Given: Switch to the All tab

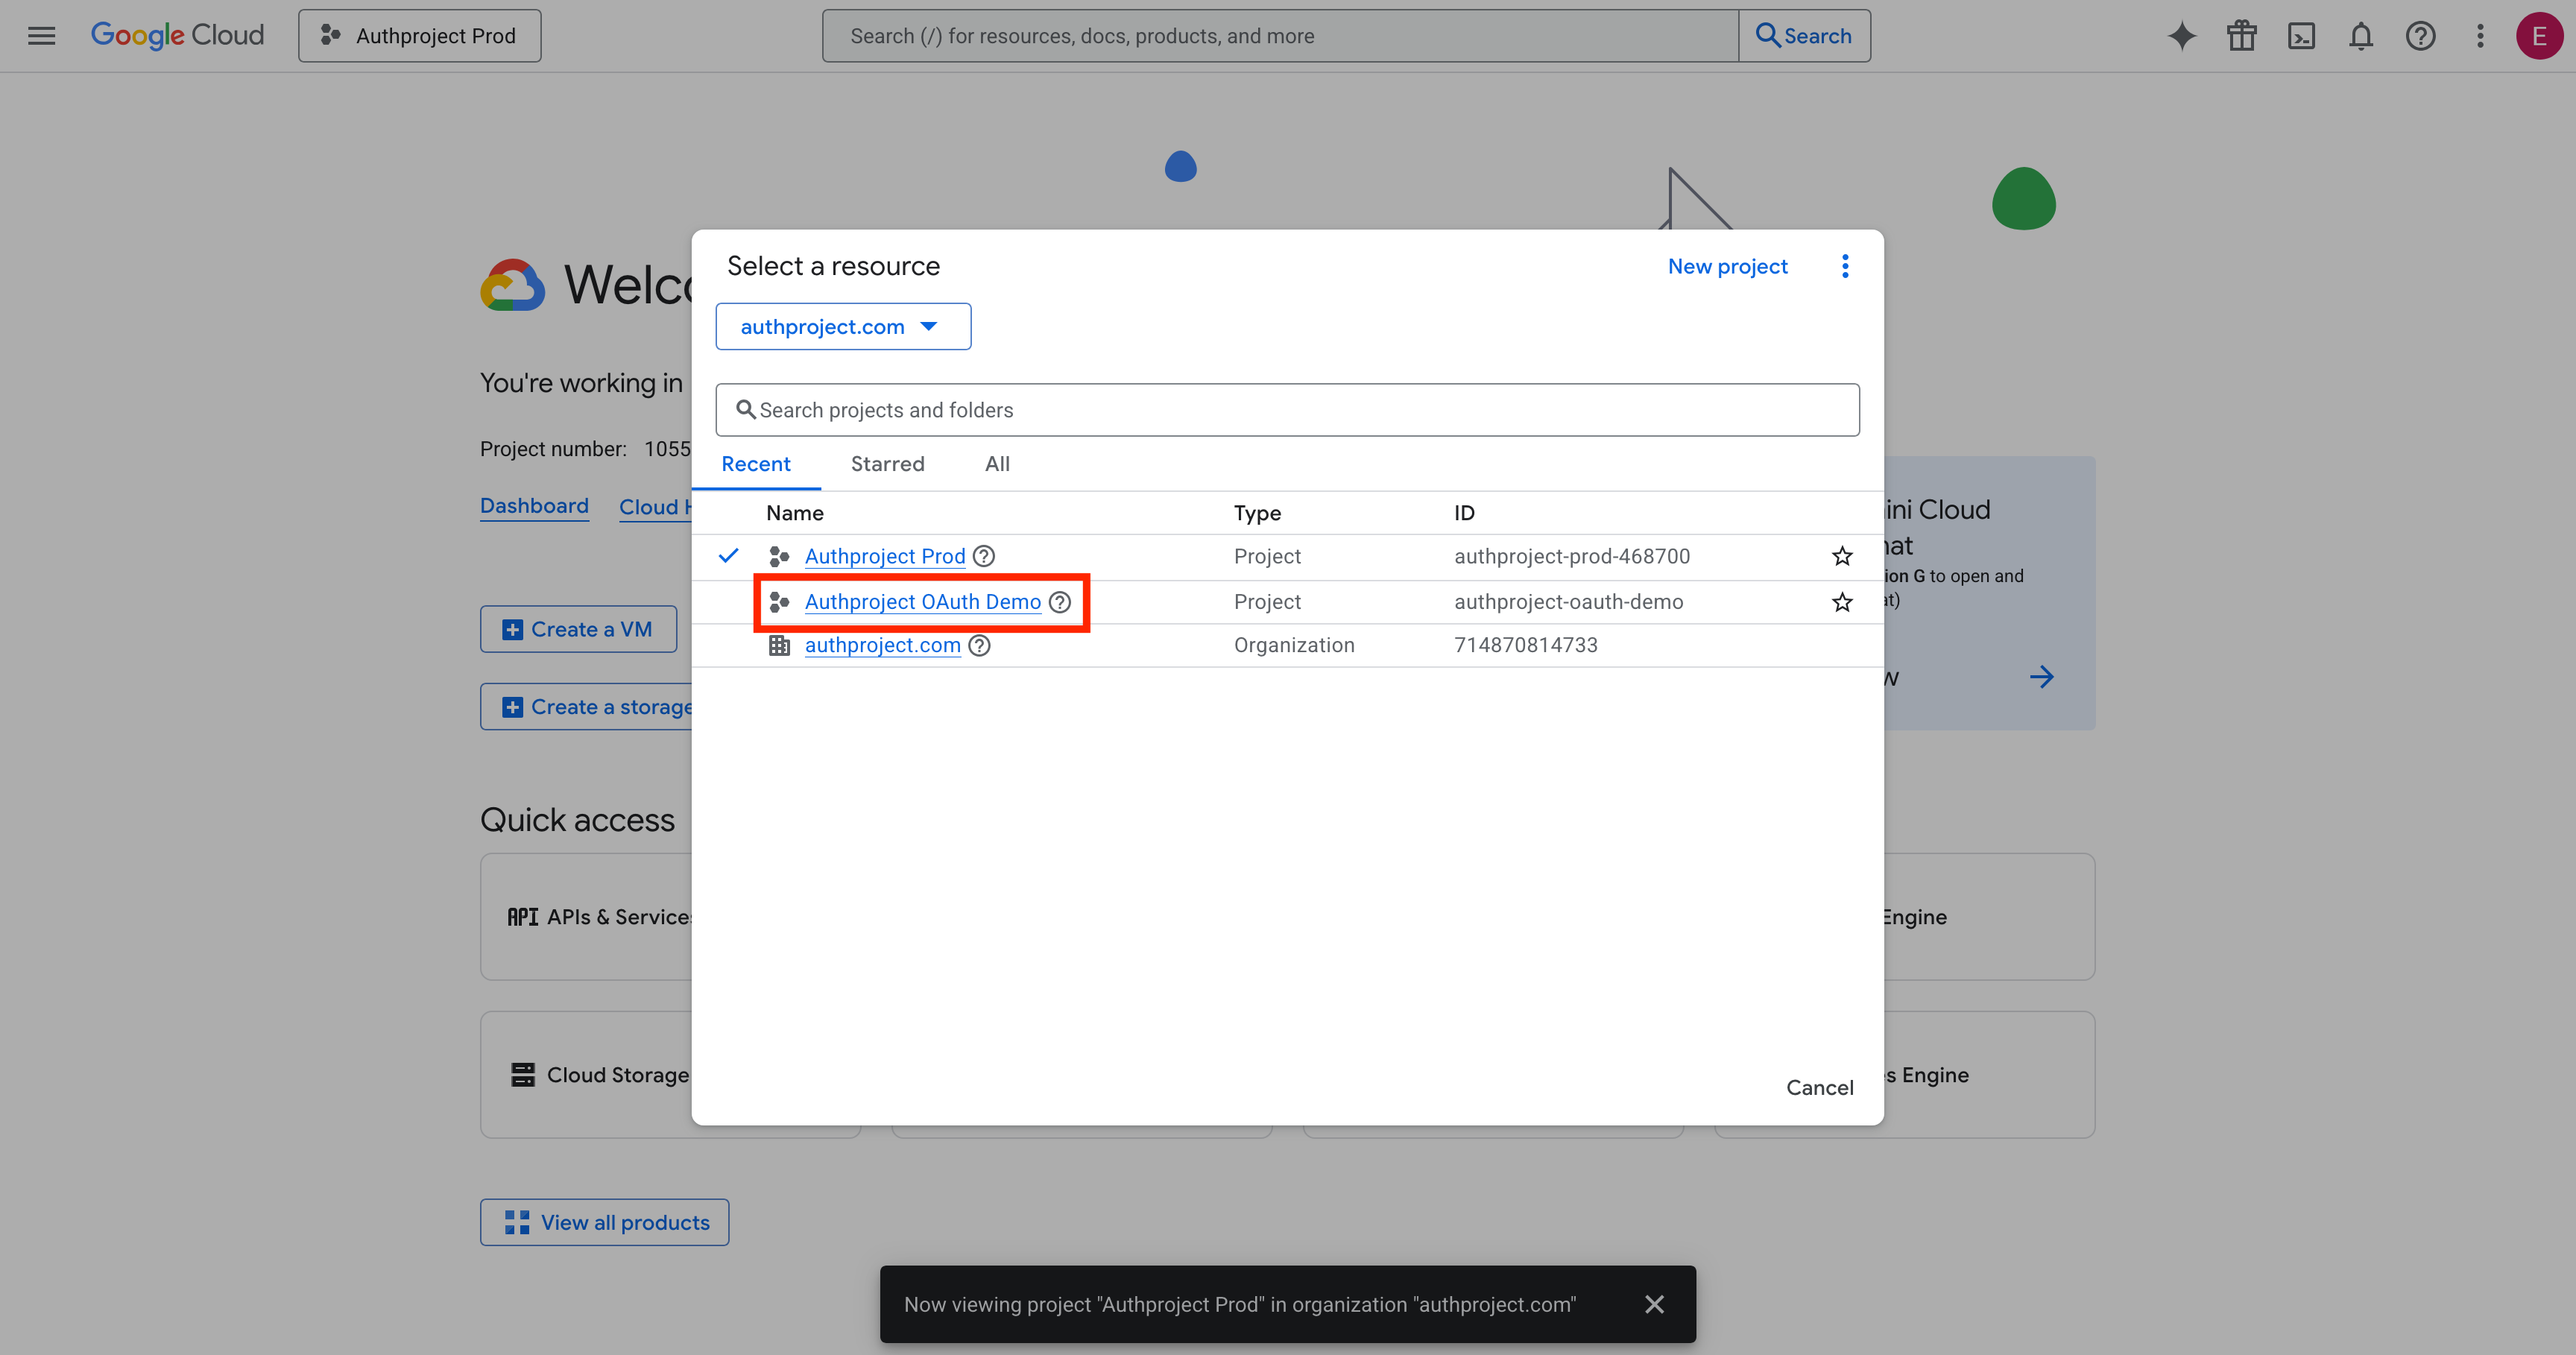Looking at the screenshot, I should point(997,464).
